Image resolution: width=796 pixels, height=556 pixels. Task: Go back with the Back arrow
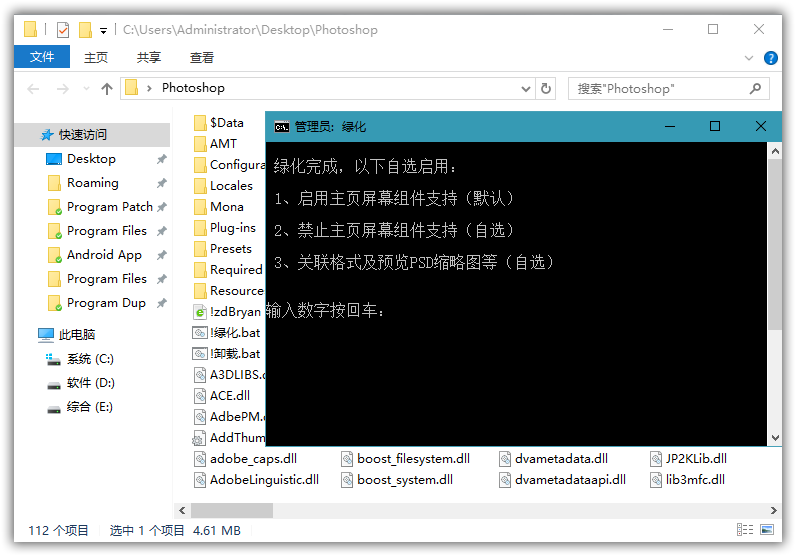click(34, 89)
